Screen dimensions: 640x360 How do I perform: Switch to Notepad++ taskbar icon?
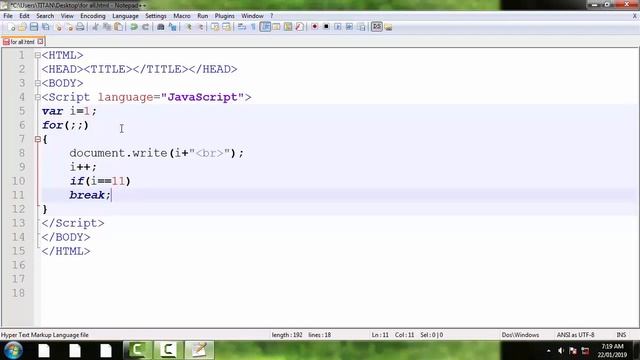pos(199,350)
